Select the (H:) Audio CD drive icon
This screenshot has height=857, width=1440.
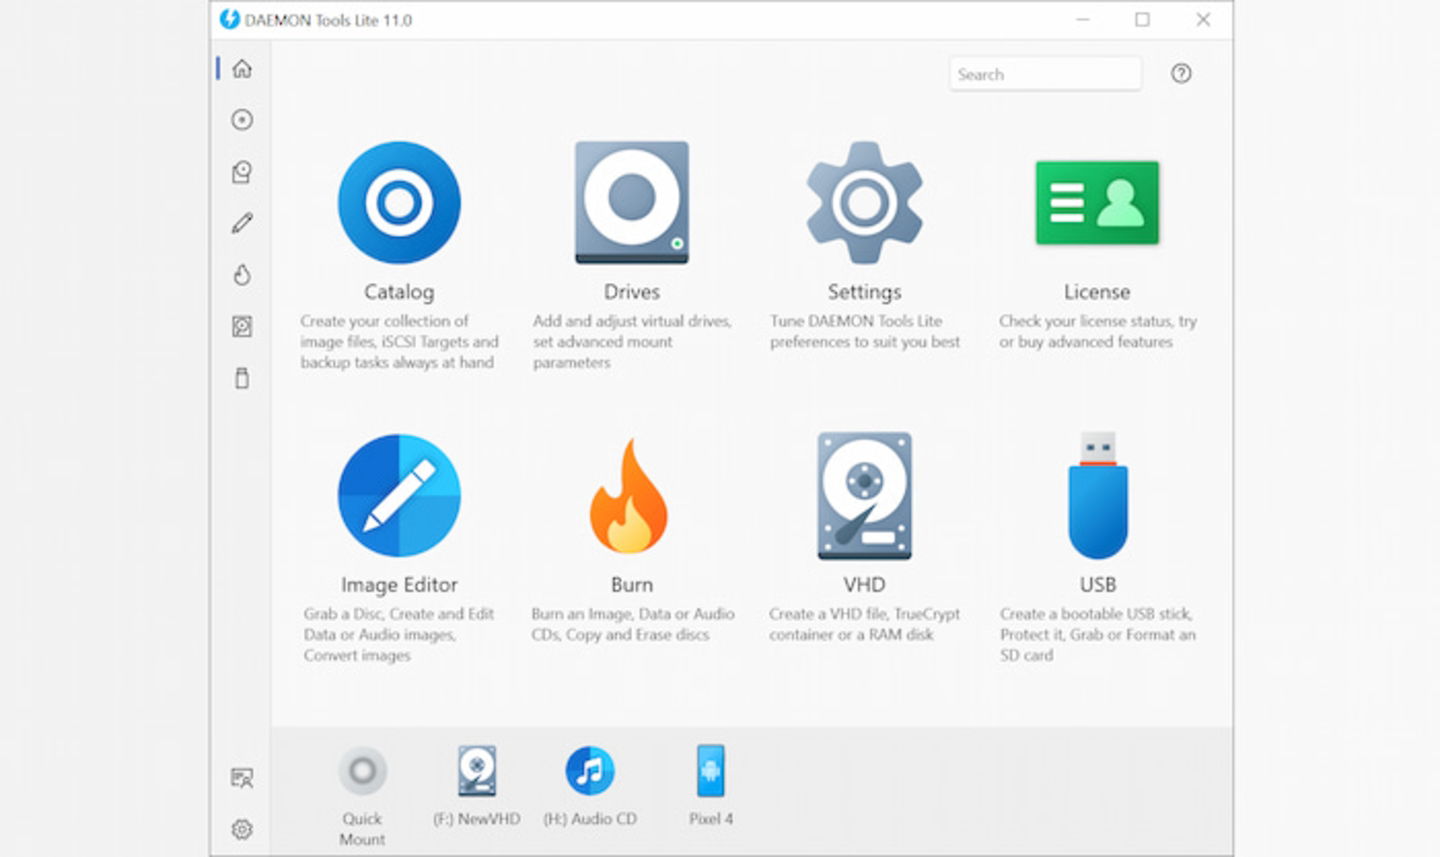(590, 771)
